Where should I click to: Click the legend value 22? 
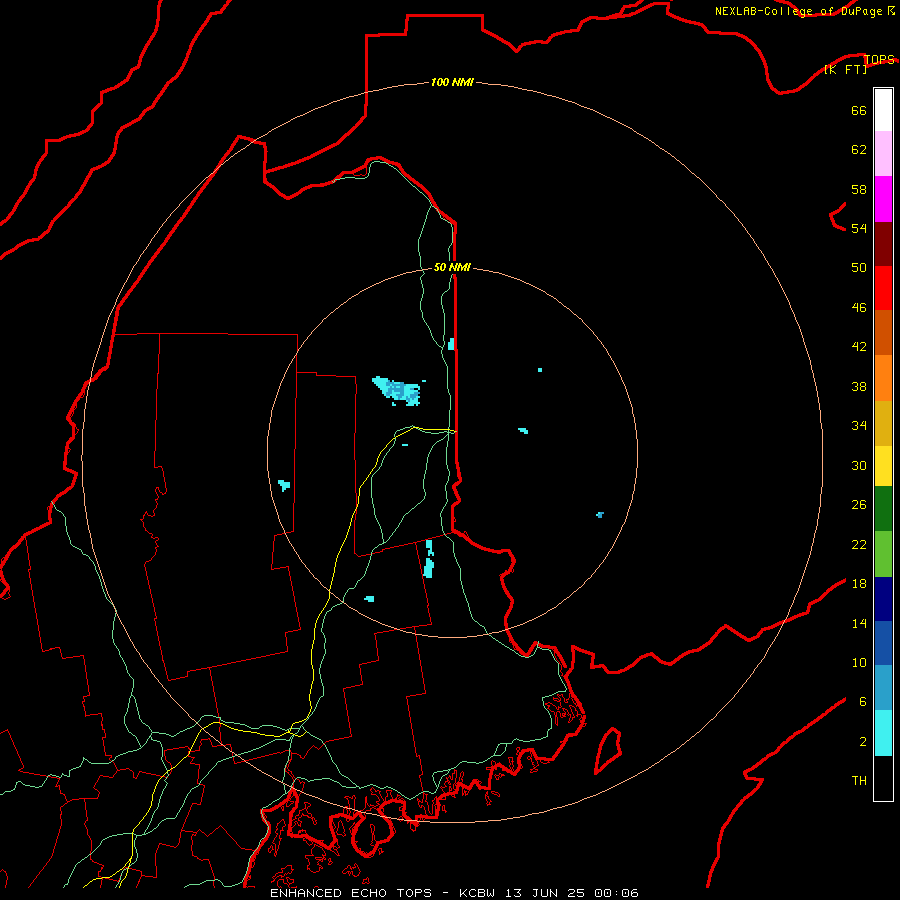(859, 545)
